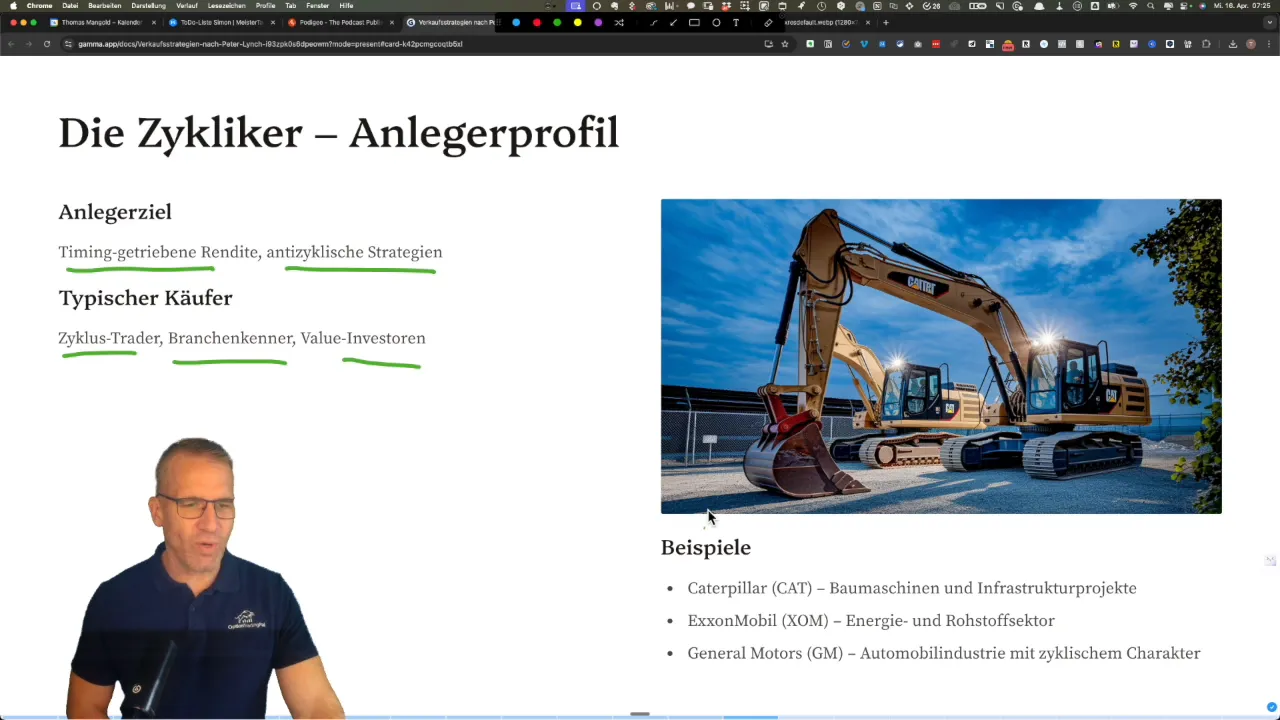Click the ExxonMobil (XOM) bullet point
Image resolution: width=1280 pixels, height=720 pixels.
pyautogui.click(x=871, y=621)
